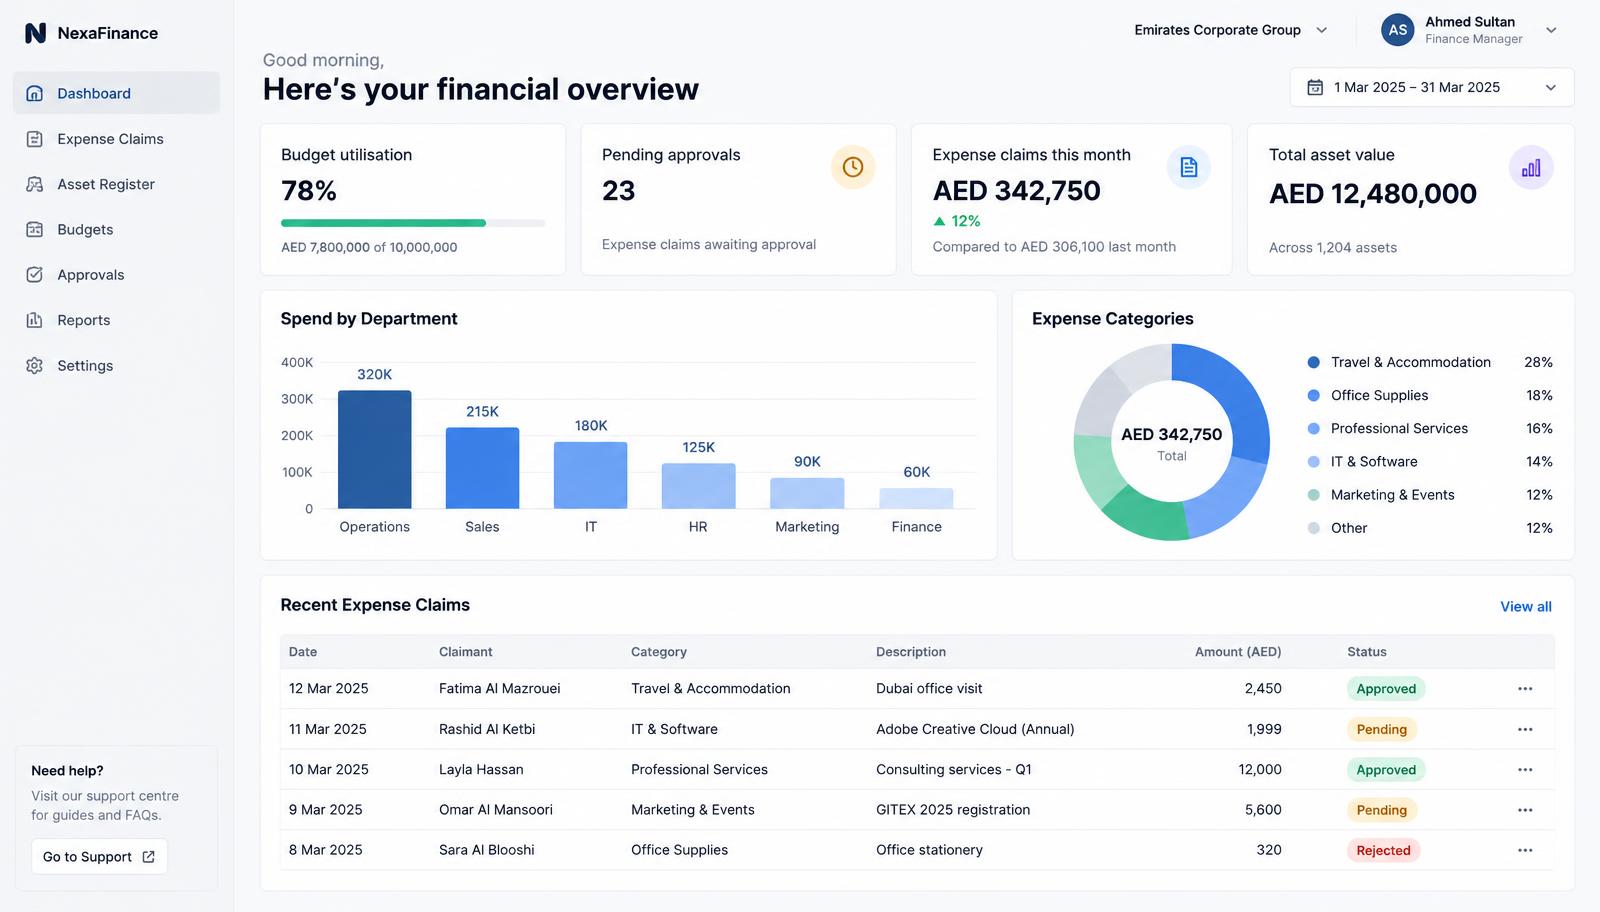Viewport: 1600px width, 912px height.
Task: Click the Settings gear icon
Action: [34, 365]
